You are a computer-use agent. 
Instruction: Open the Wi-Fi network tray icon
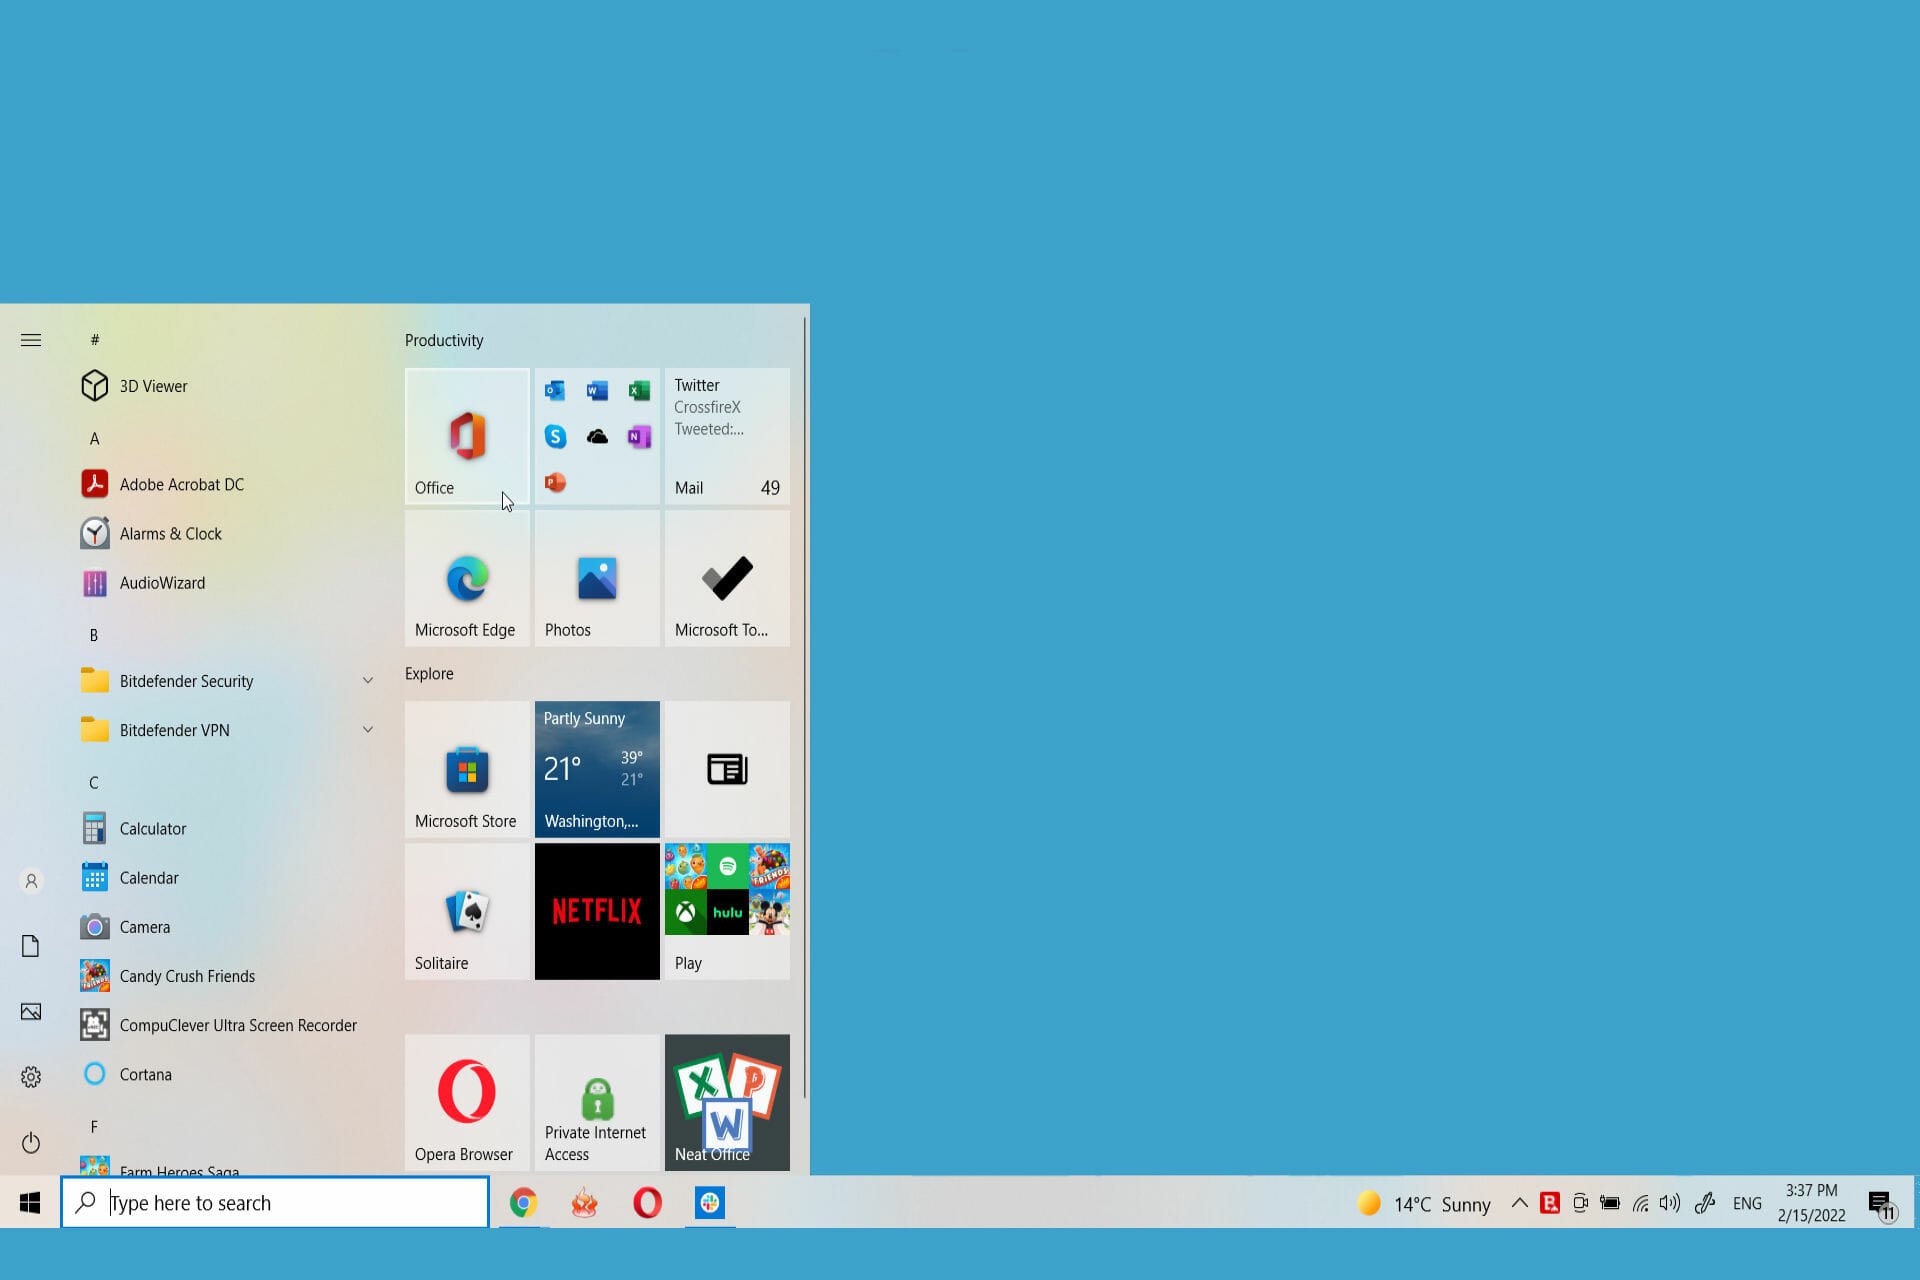[x=1640, y=1203]
